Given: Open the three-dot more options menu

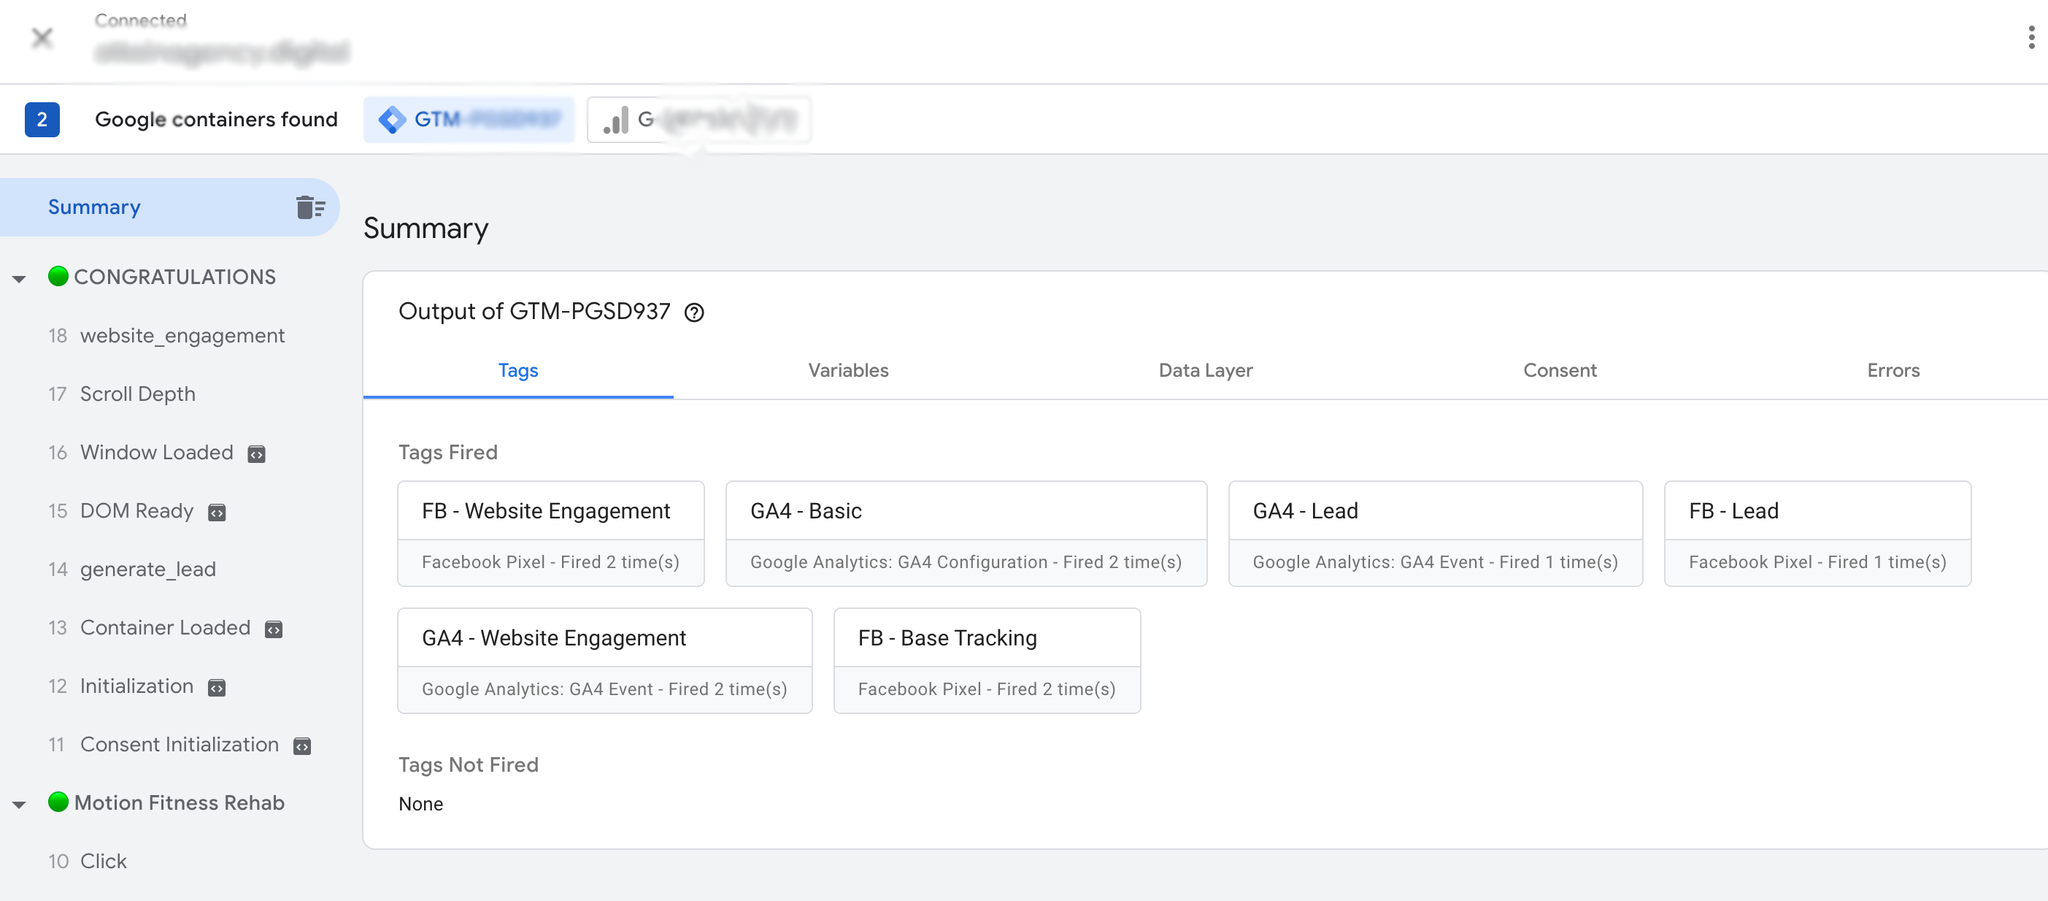Looking at the screenshot, I should pos(2030,38).
